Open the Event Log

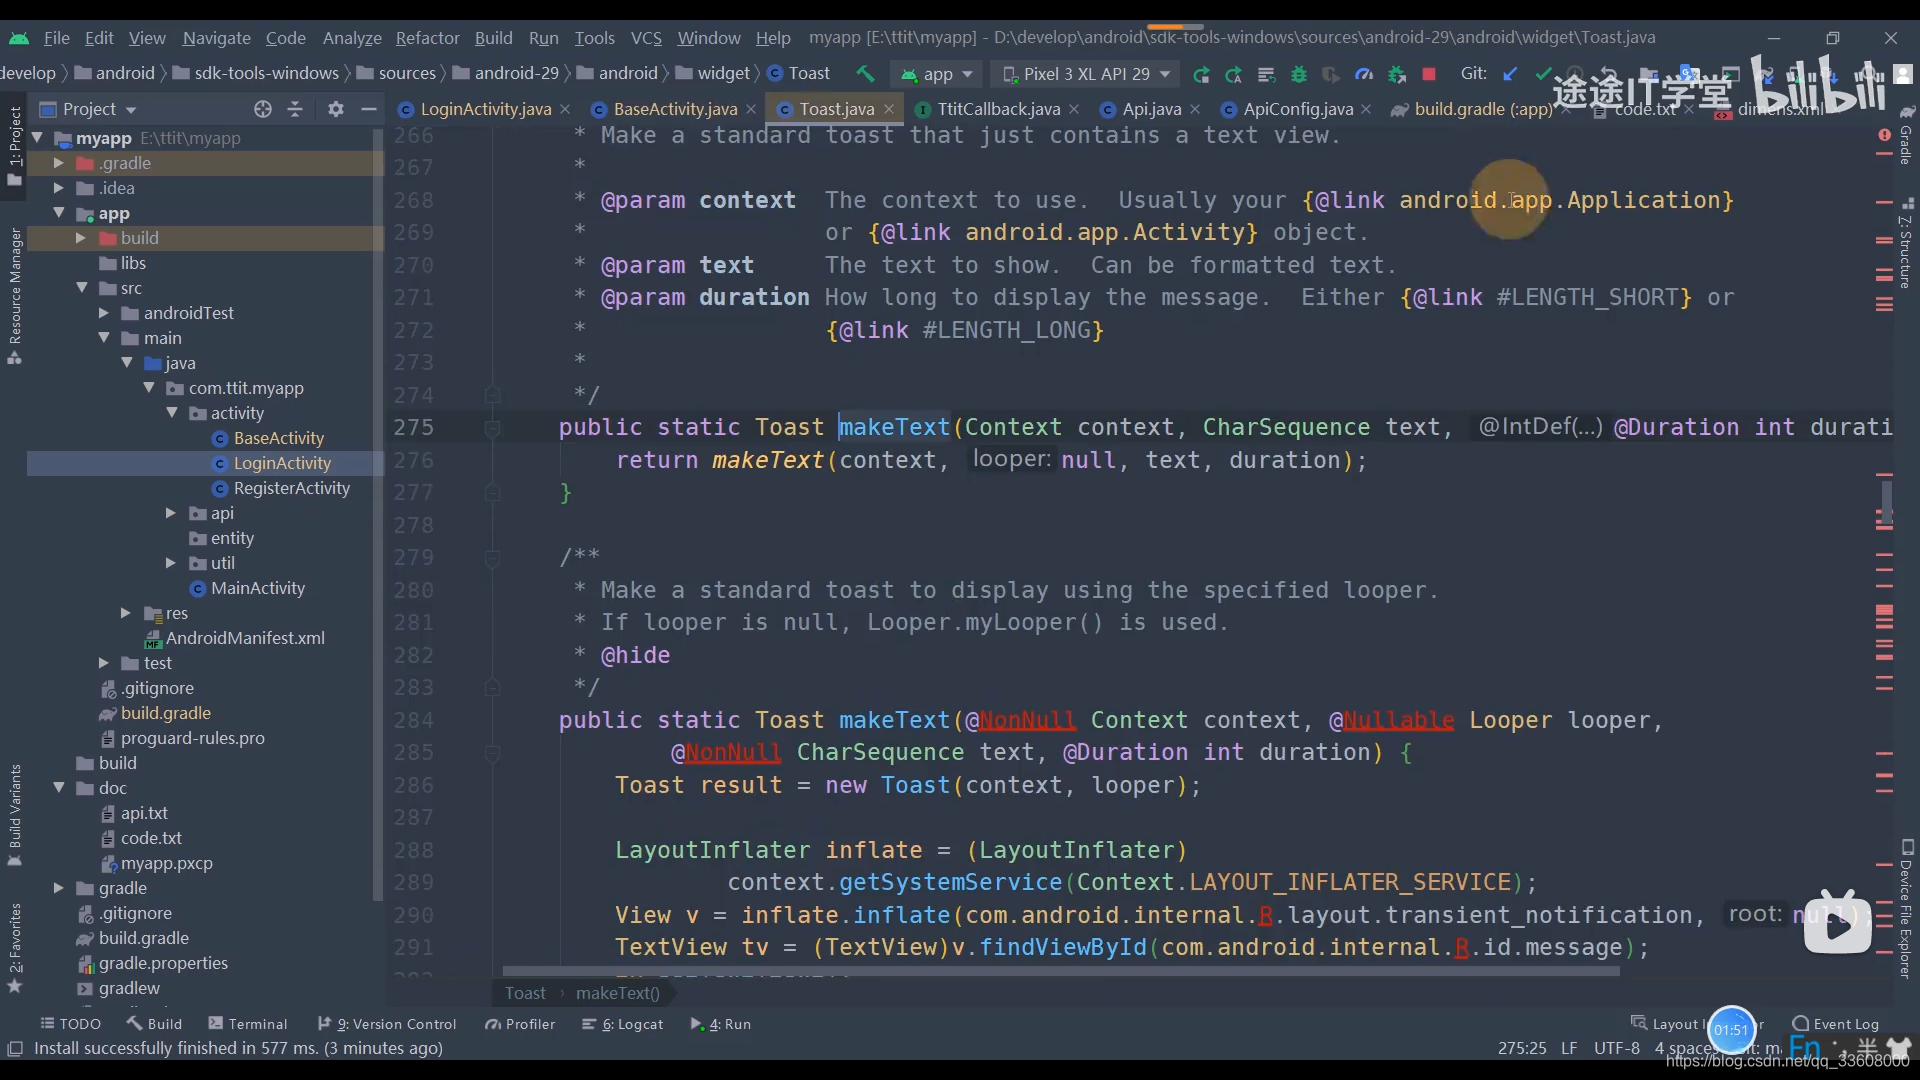tap(1836, 1024)
